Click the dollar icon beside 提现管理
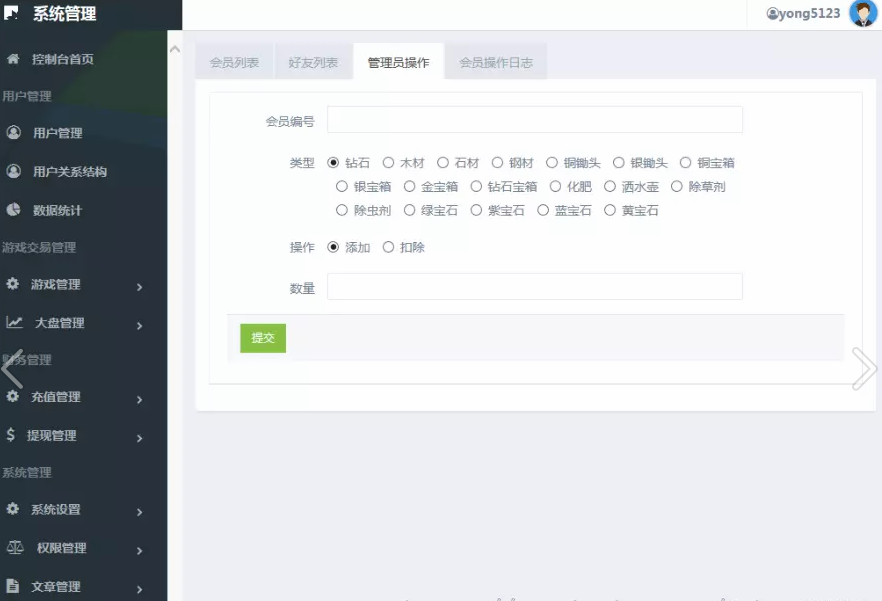Screen dimensions: 882x601 tap(11, 434)
